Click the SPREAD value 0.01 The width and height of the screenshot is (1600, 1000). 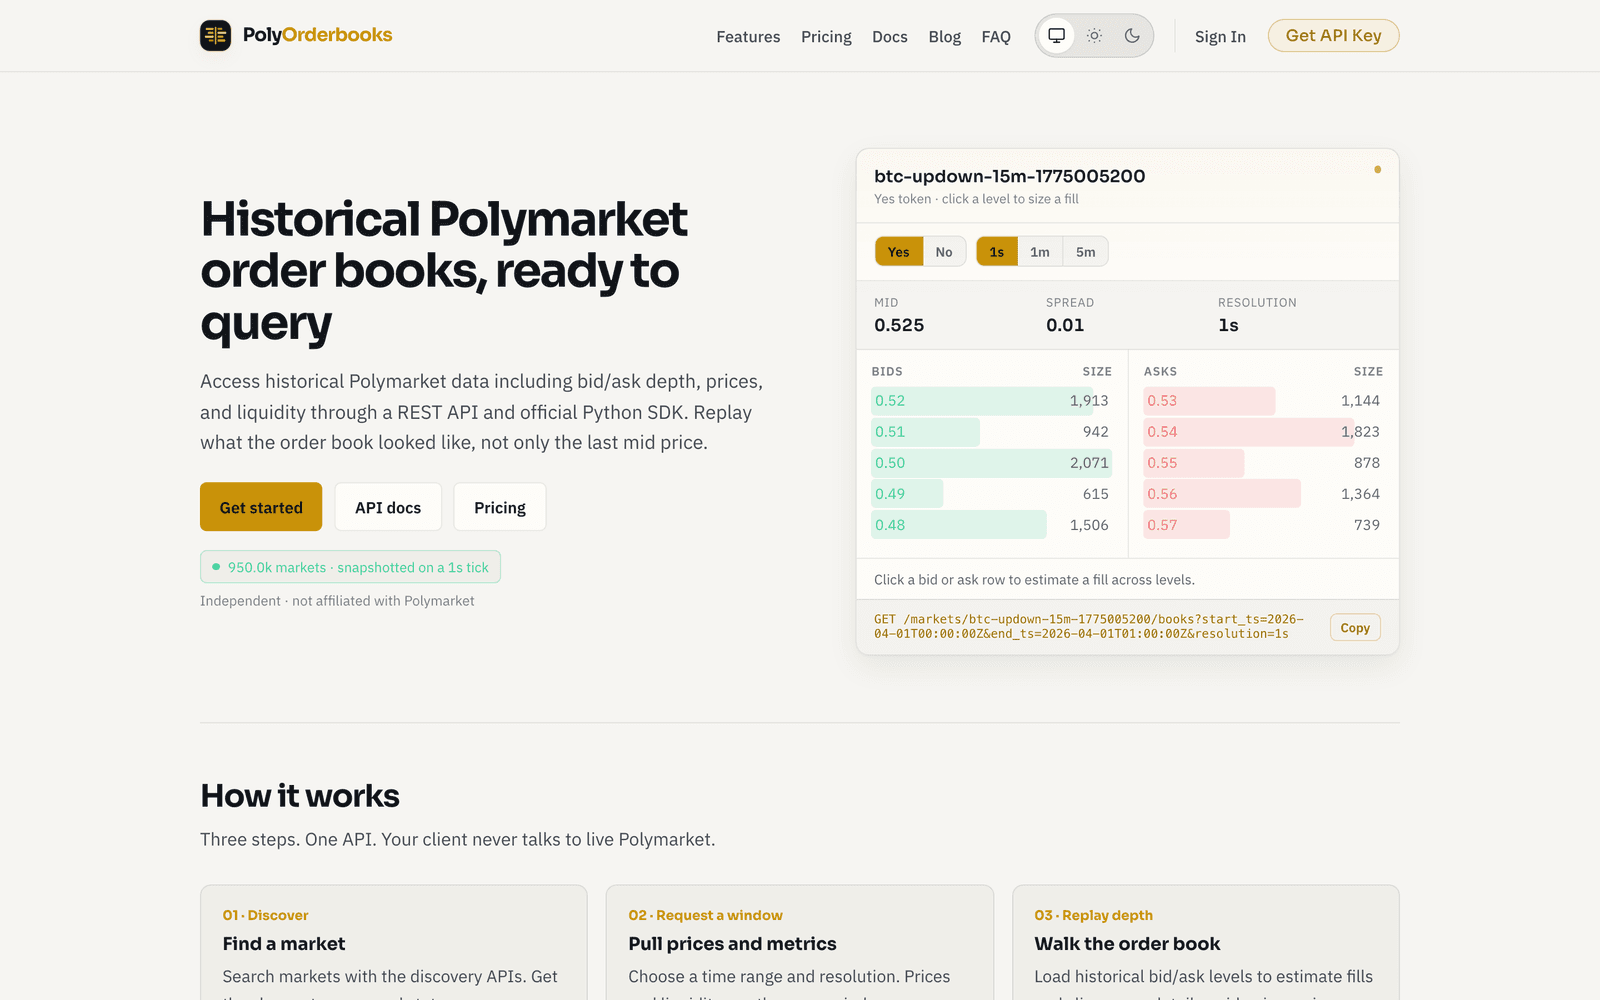1065,325
